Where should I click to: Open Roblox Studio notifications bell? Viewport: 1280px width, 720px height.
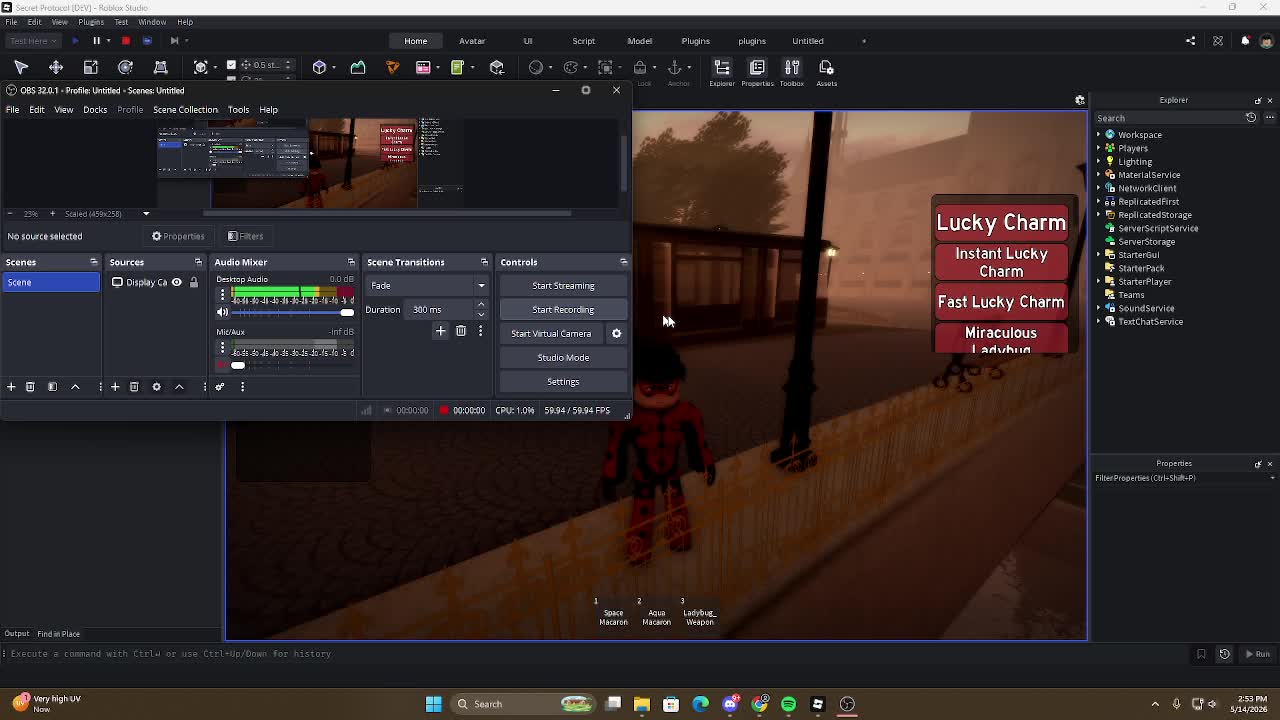coord(1245,41)
